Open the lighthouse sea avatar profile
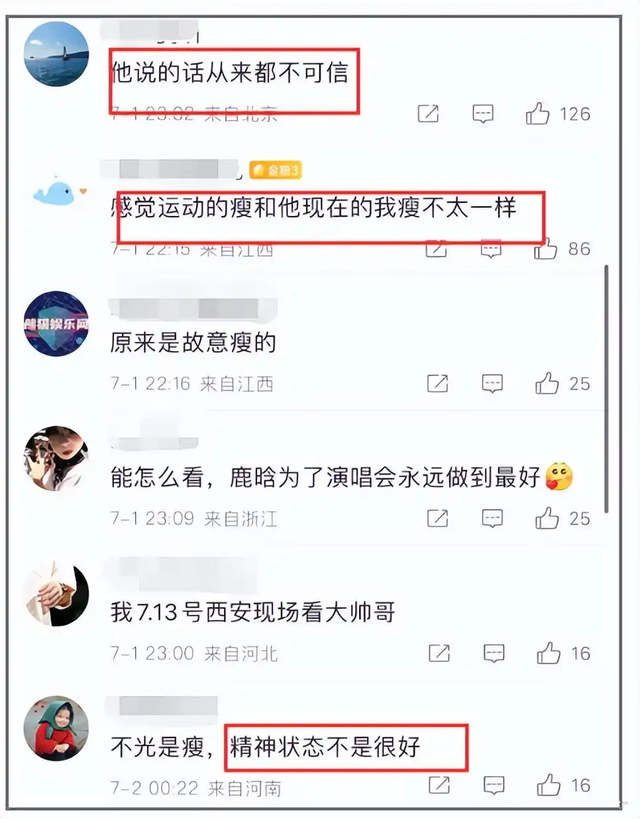The height and width of the screenshot is (819, 640). click(56, 53)
